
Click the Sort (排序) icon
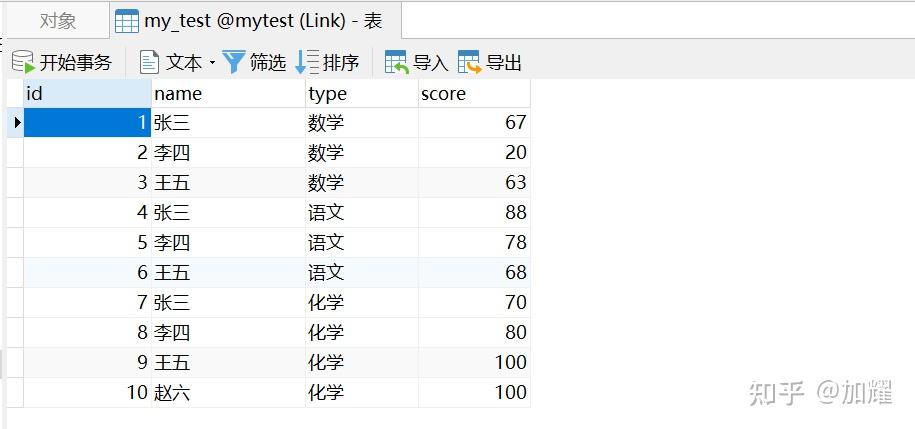pos(307,63)
